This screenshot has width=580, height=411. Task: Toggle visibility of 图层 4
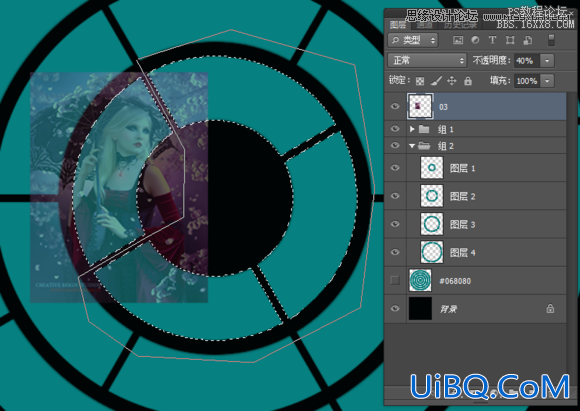click(395, 252)
